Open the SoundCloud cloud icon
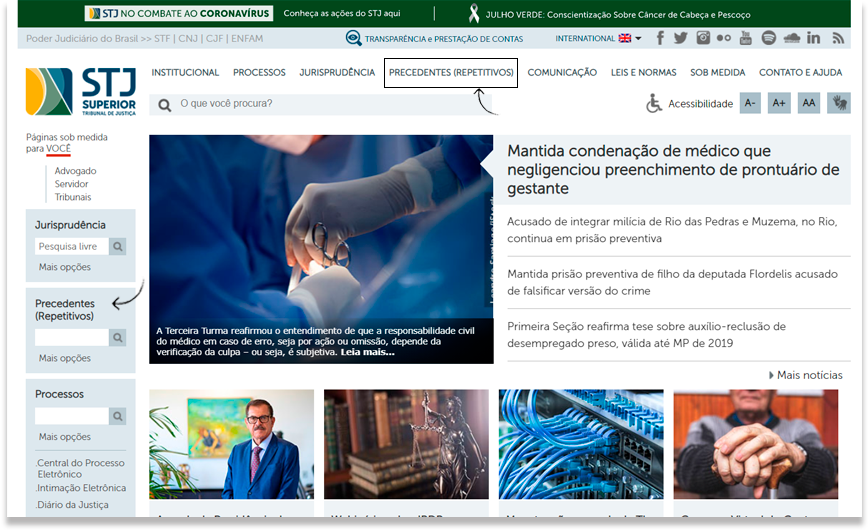The height and width of the screenshot is (531, 868). pyautogui.click(x=792, y=38)
